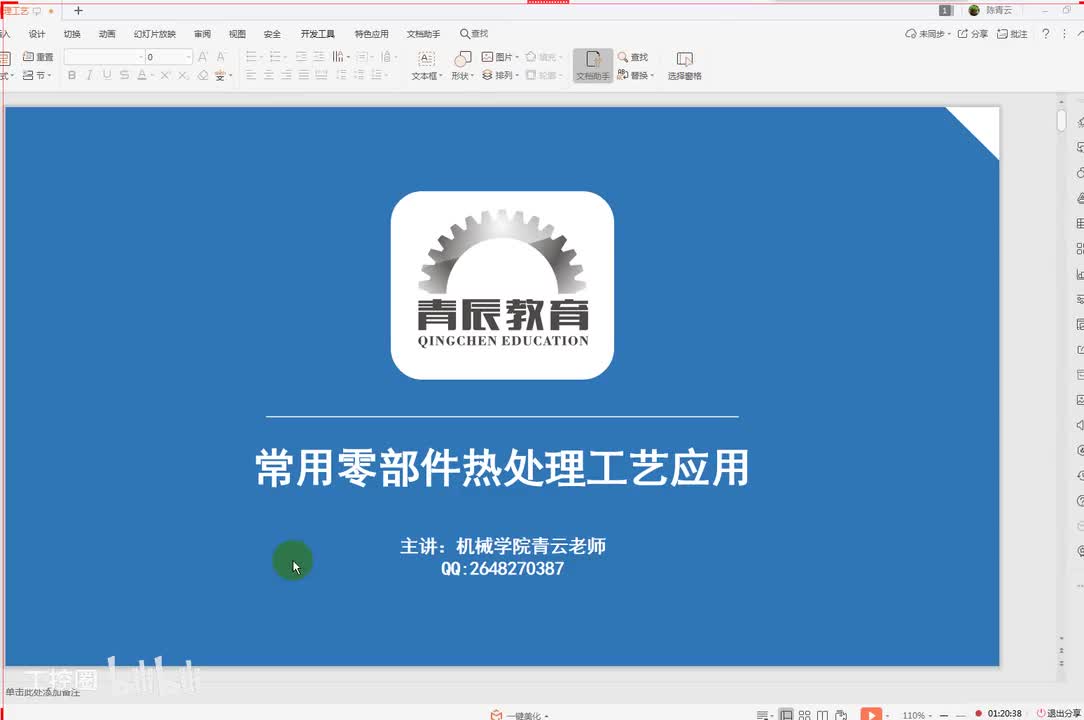Viewport: 1084px width, 720px height.
Task: Open the 切换 transitions tab
Action: click(72, 34)
